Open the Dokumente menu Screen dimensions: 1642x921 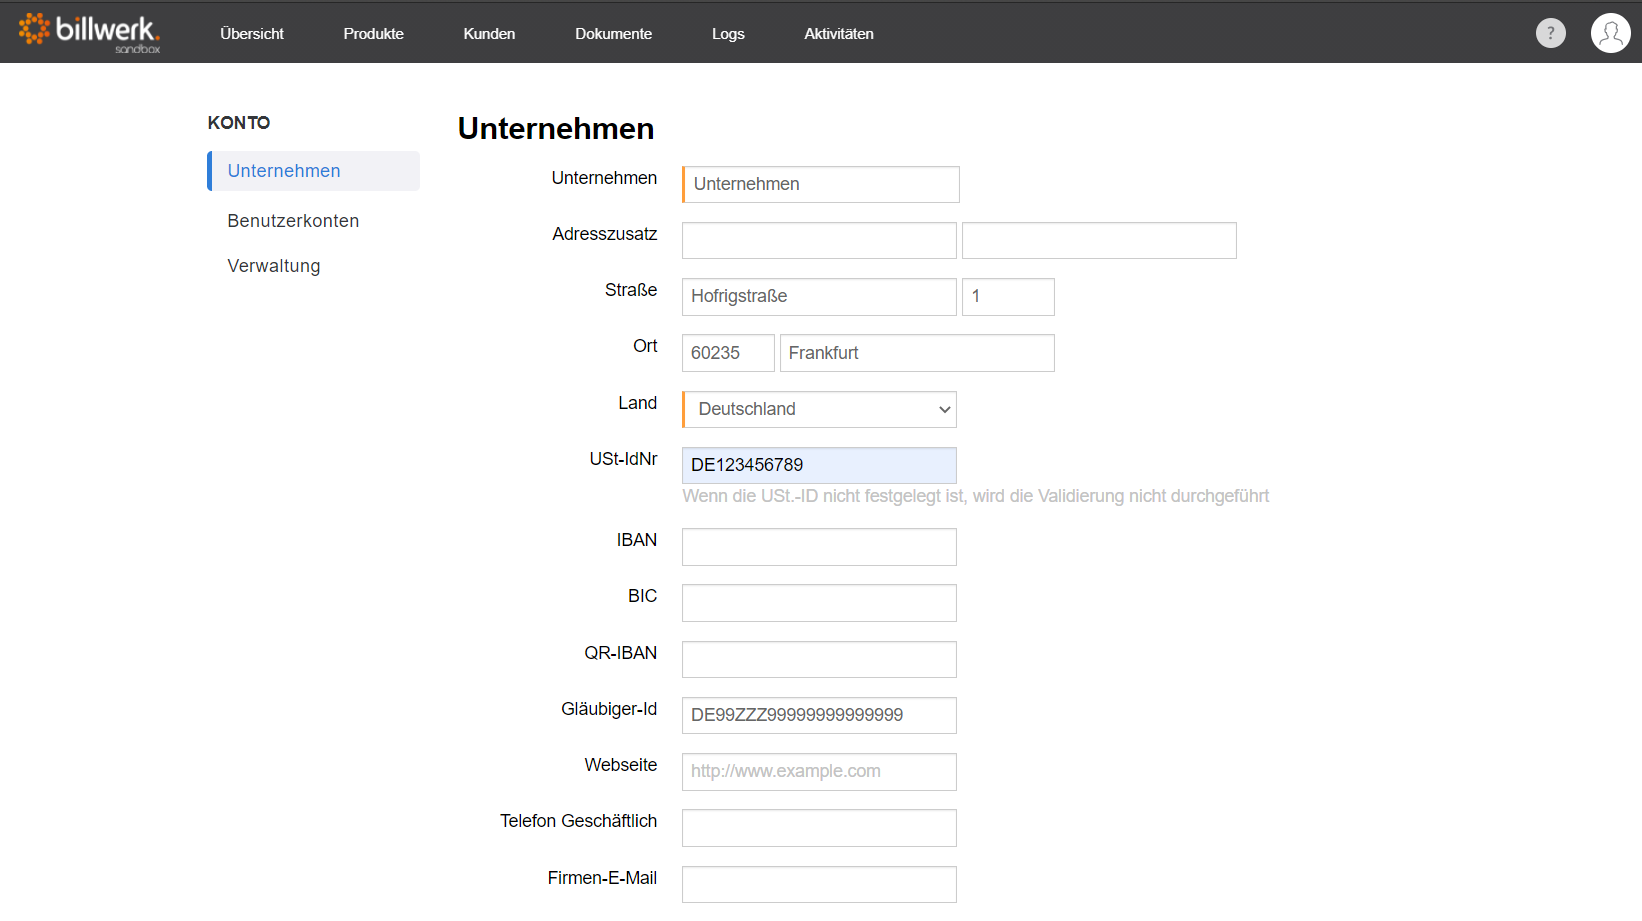[x=613, y=33]
